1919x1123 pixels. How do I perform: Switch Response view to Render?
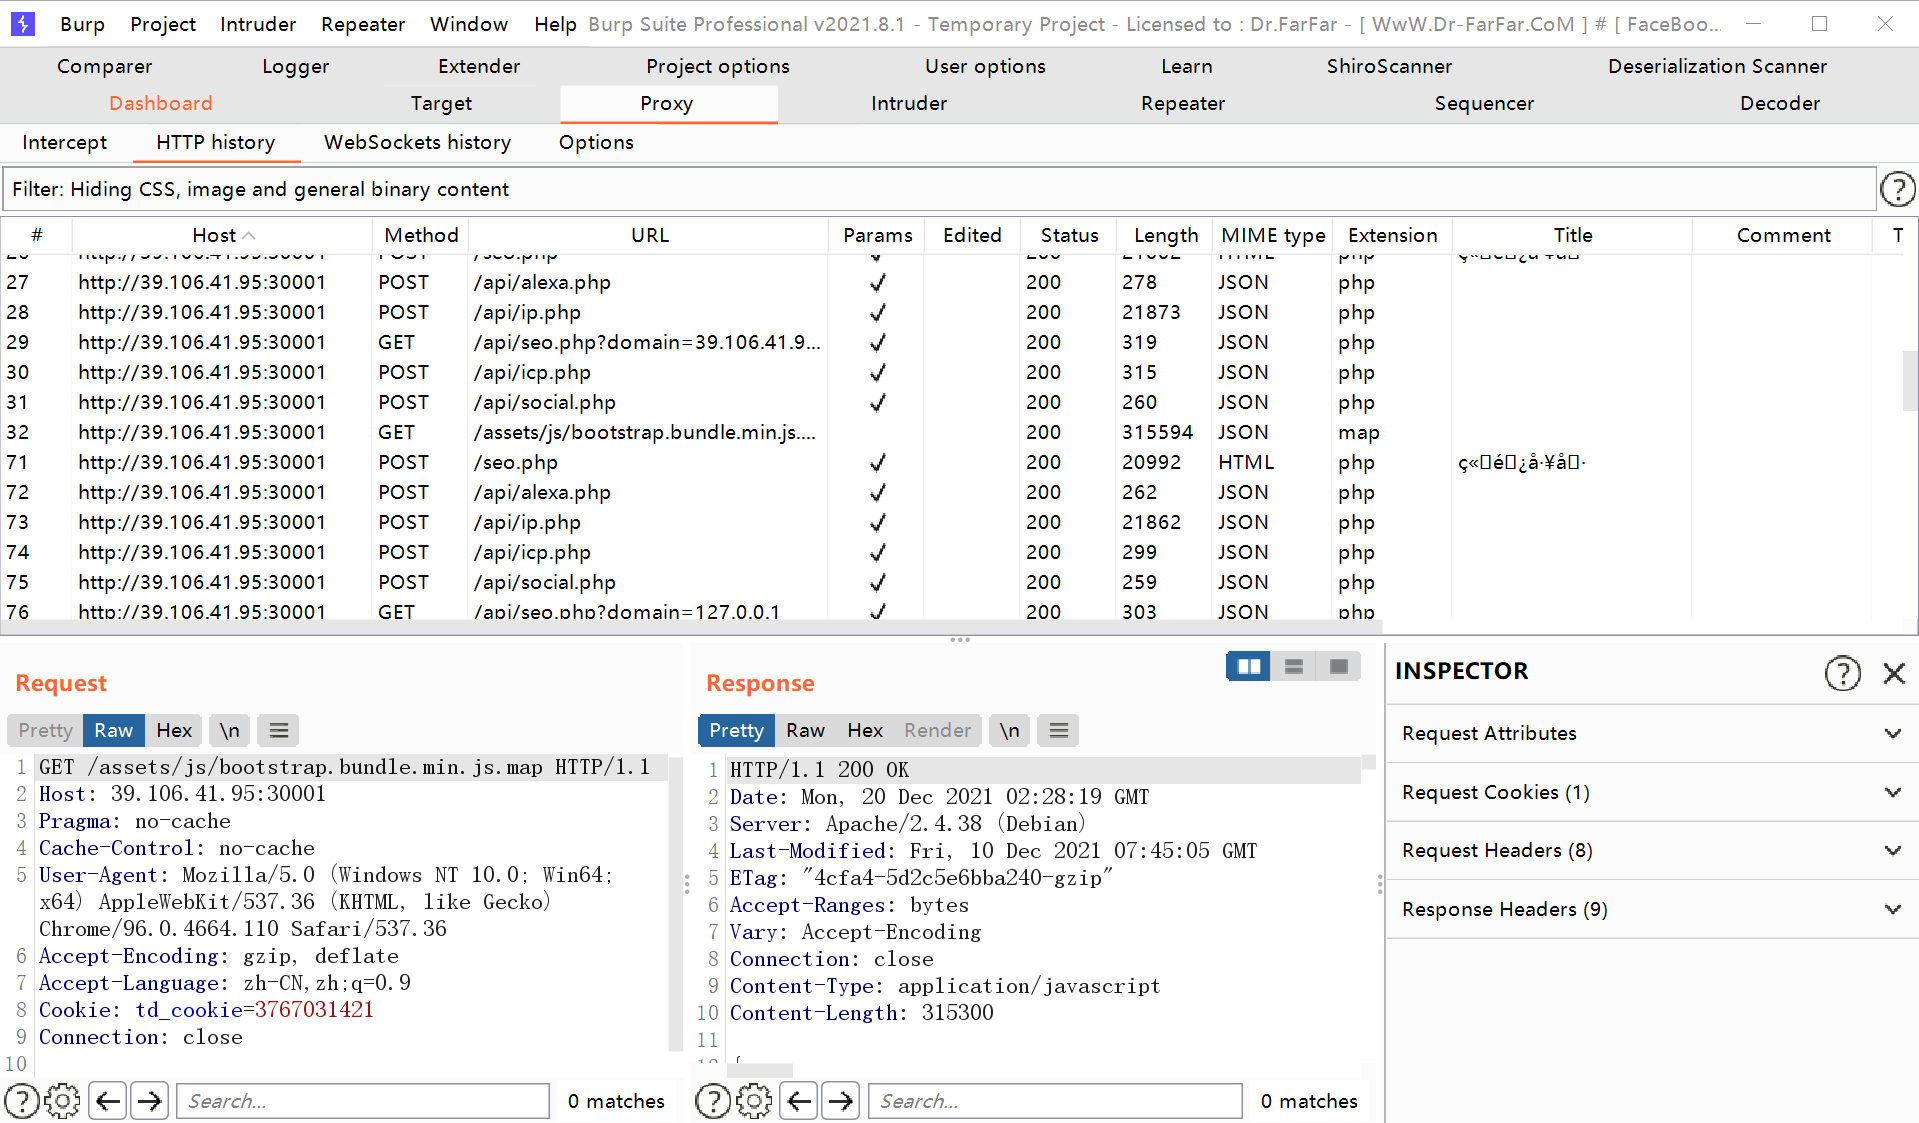pyautogui.click(x=937, y=730)
